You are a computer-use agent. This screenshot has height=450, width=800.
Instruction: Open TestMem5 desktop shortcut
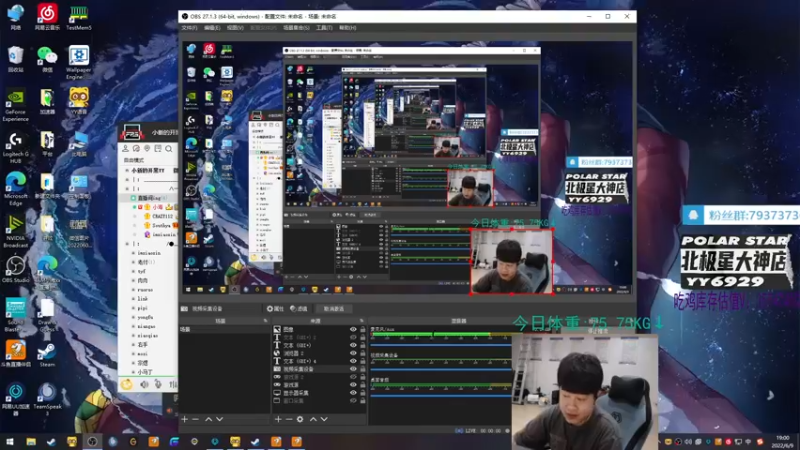79,18
